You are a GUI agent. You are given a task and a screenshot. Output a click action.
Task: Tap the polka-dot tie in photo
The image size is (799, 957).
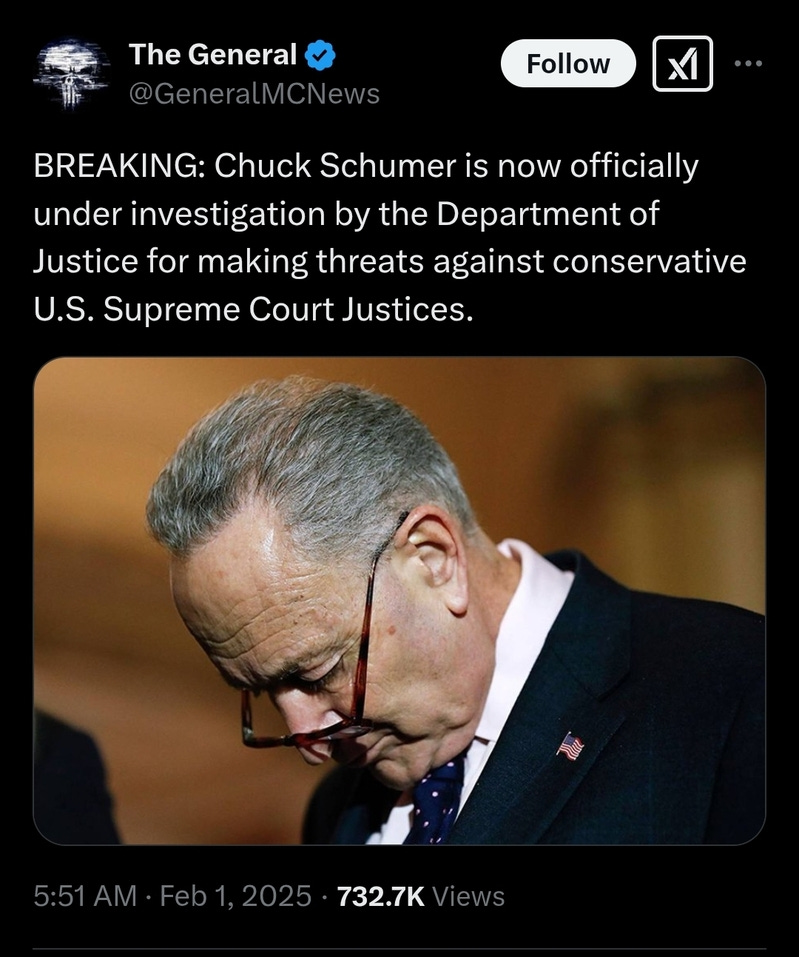pyautogui.click(x=435, y=801)
